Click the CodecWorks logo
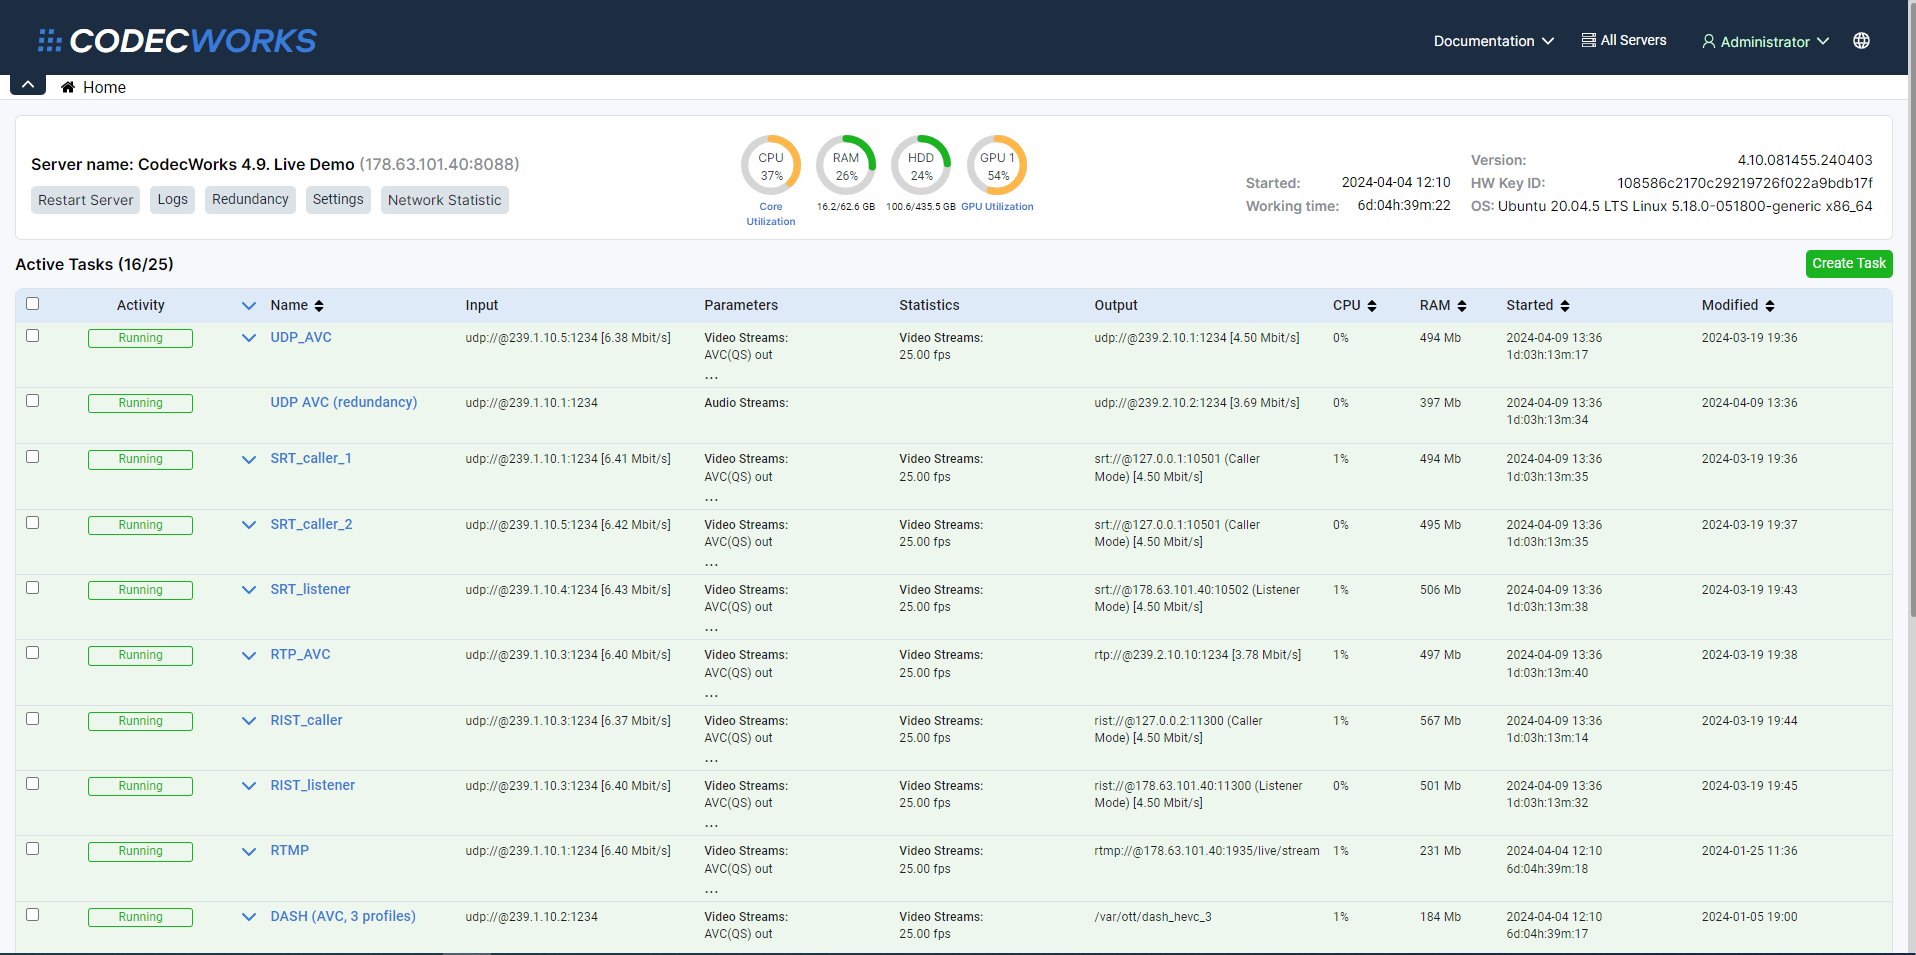Image resolution: width=1916 pixels, height=955 pixels. click(177, 41)
